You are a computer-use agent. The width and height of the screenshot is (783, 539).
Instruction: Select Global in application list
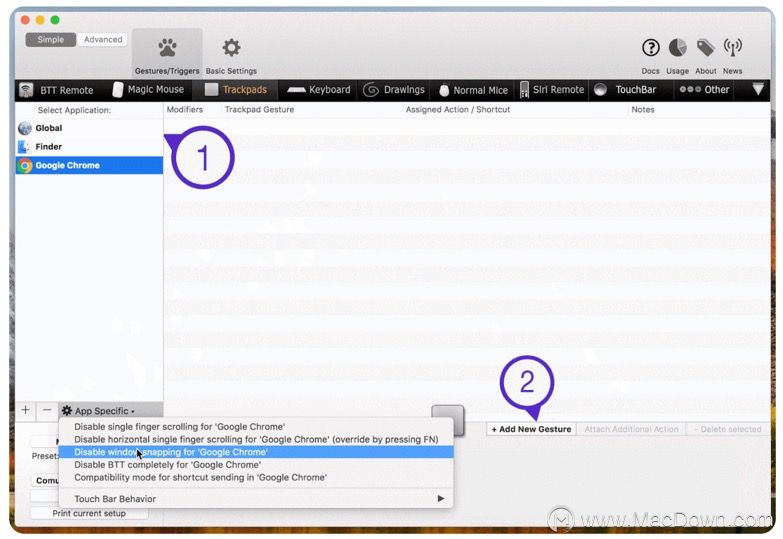[89, 128]
